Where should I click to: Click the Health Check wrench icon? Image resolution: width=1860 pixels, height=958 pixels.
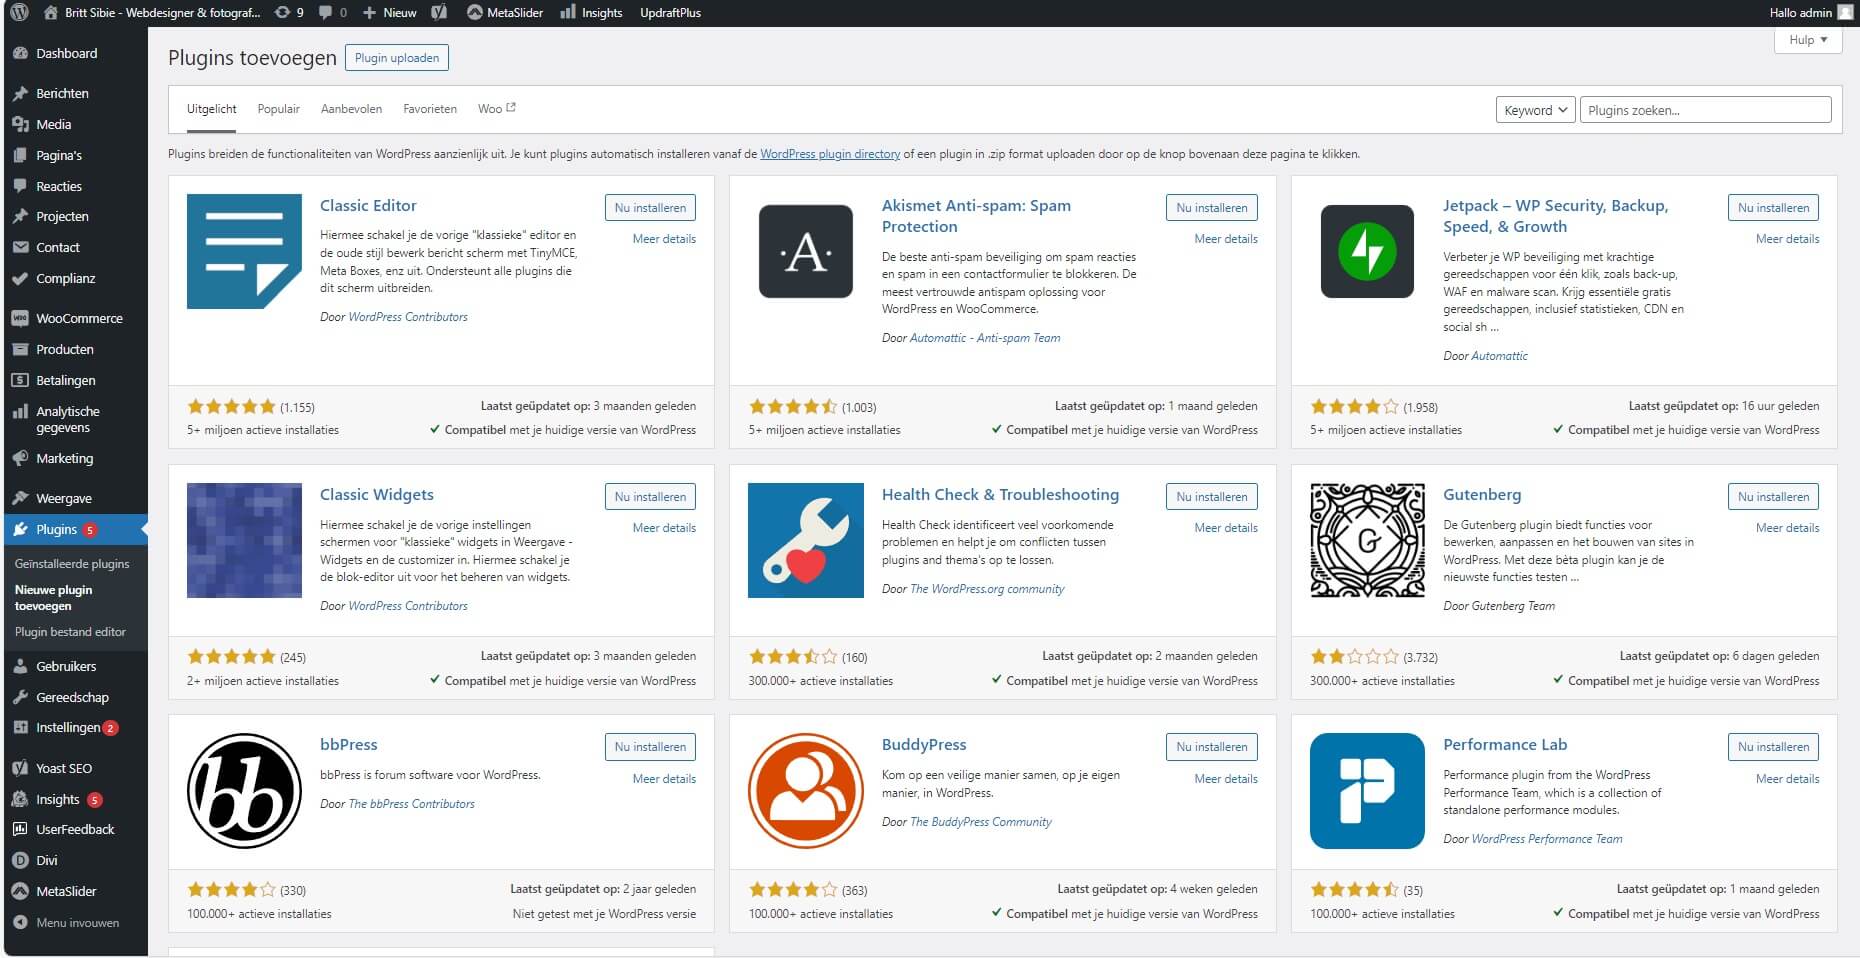[x=805, y=540]
